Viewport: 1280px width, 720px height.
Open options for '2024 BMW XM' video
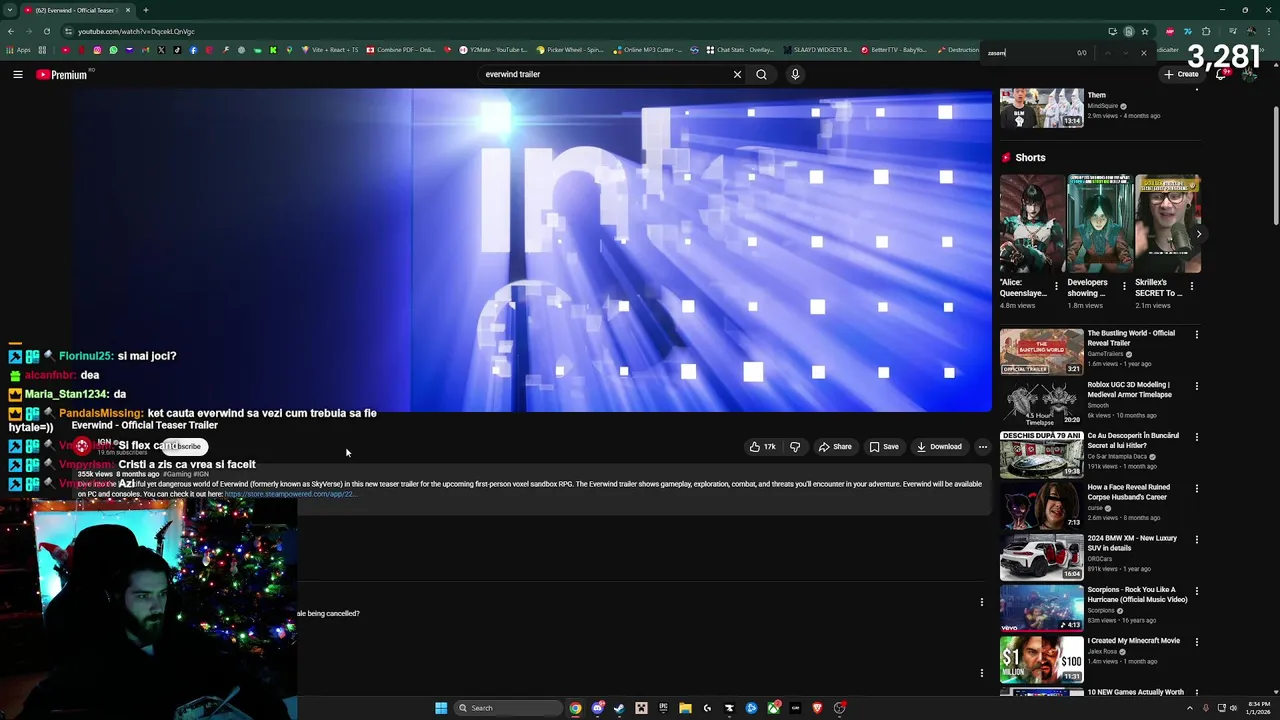1196,540
